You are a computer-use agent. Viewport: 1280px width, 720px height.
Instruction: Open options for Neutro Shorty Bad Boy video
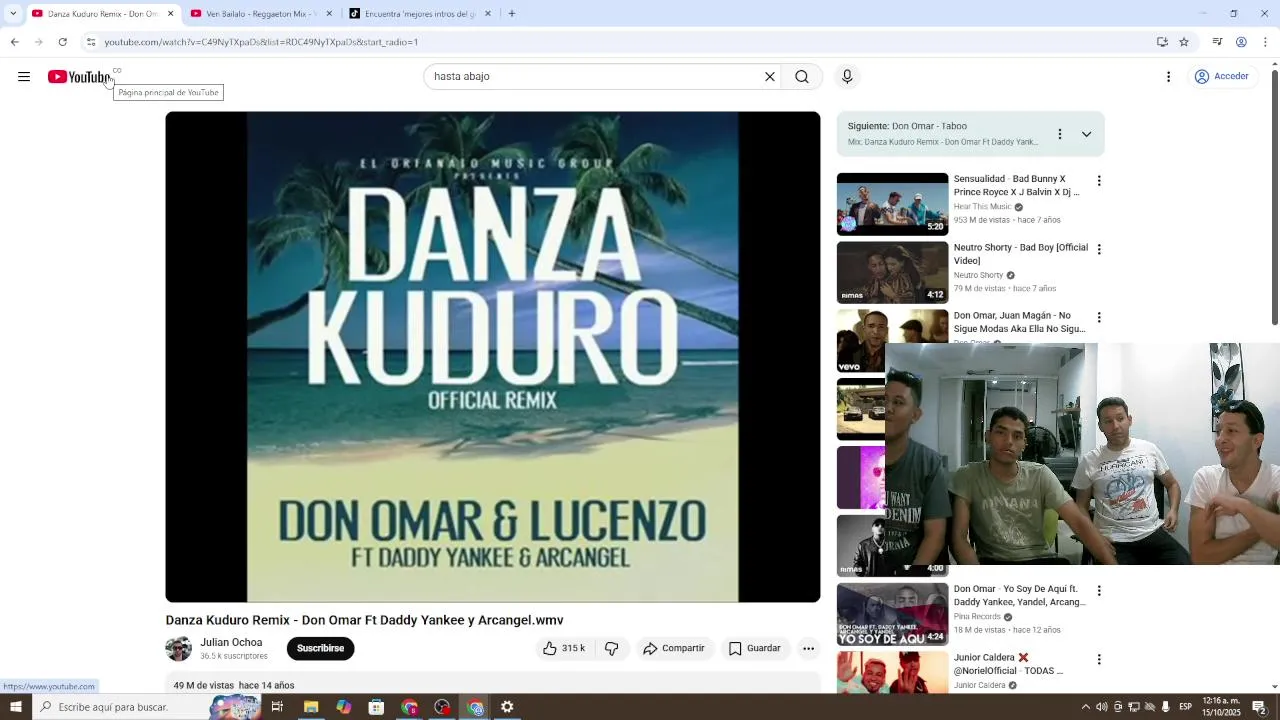click(1099, 249)
